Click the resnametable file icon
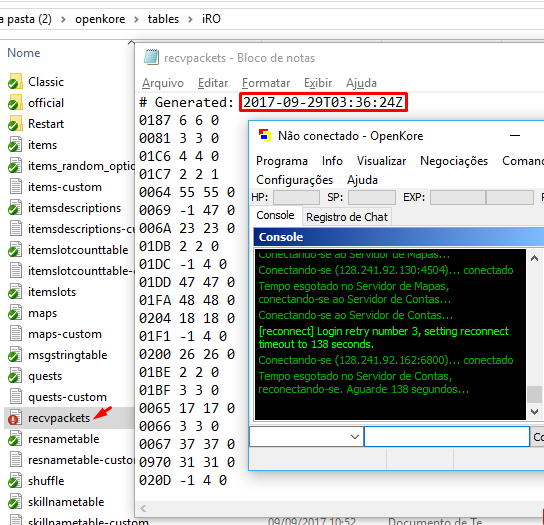Image resolution: width=544 pixels, height=525 pixels. point(15,439)
